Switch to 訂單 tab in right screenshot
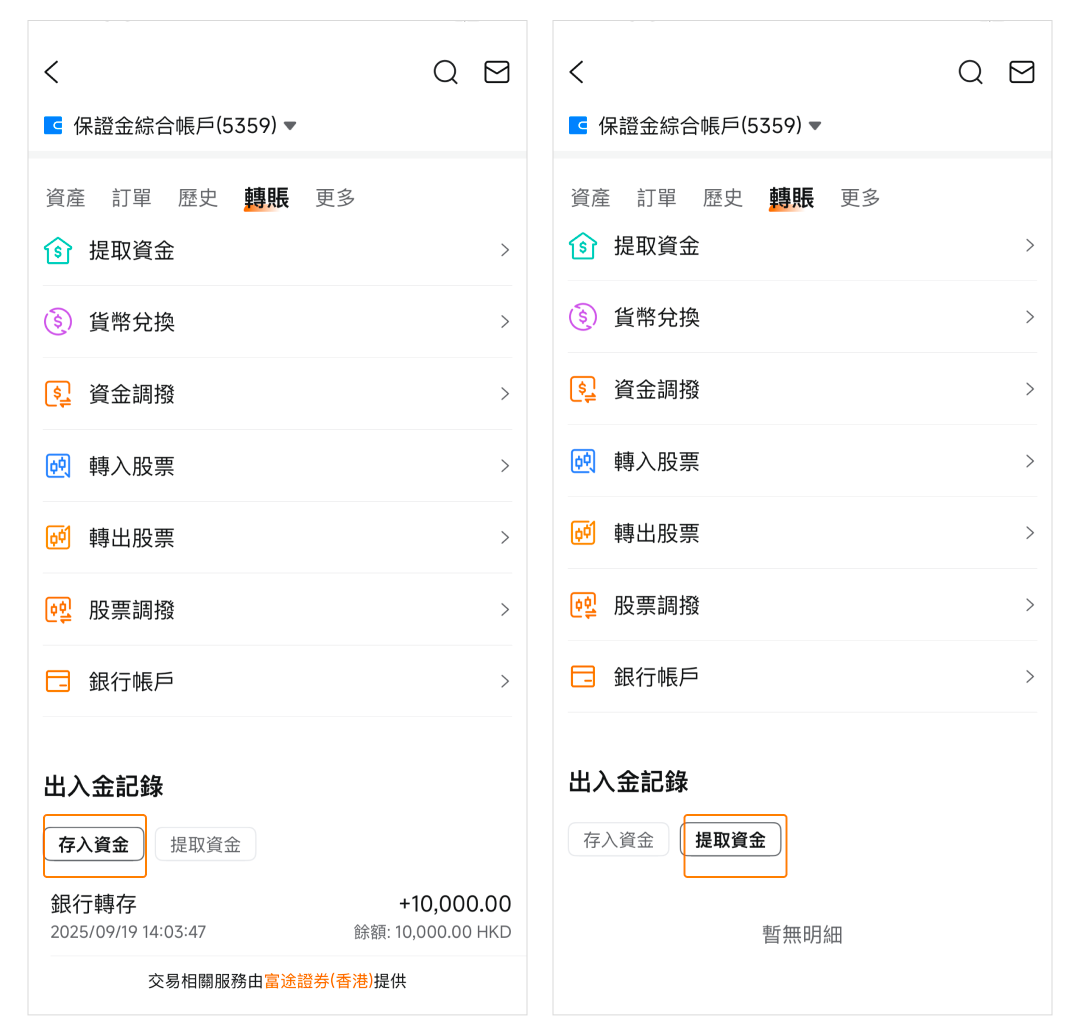Viewport: 1080px width, 1036px height. (x=657, y=198)
